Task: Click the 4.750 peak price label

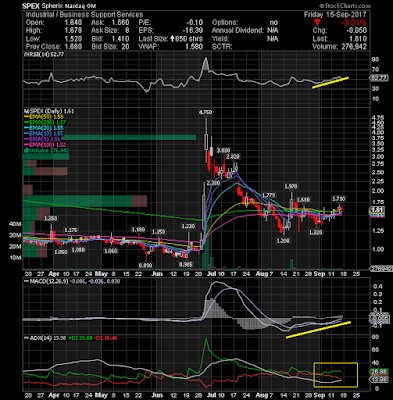Action: [205, 112]
